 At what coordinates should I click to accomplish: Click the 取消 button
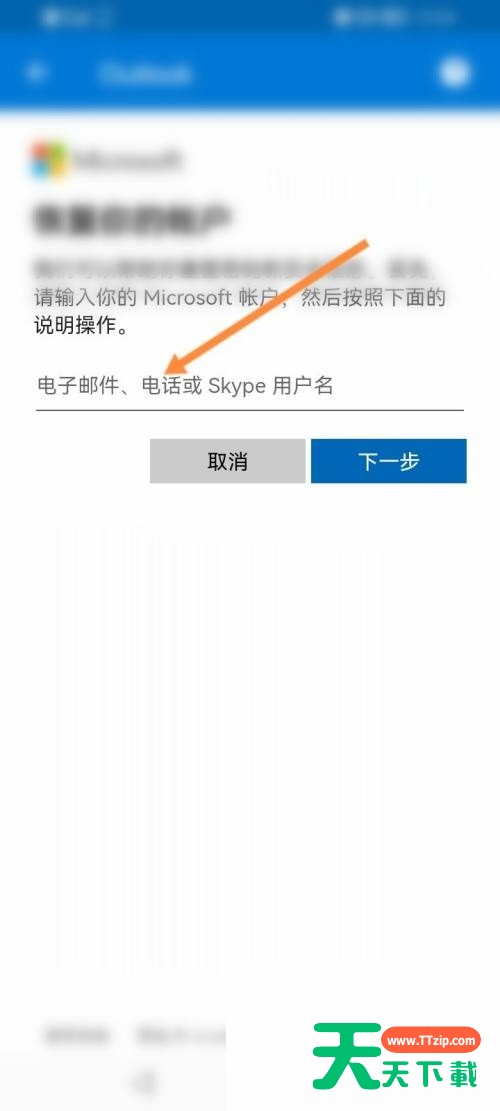click(x=227, y=461)
